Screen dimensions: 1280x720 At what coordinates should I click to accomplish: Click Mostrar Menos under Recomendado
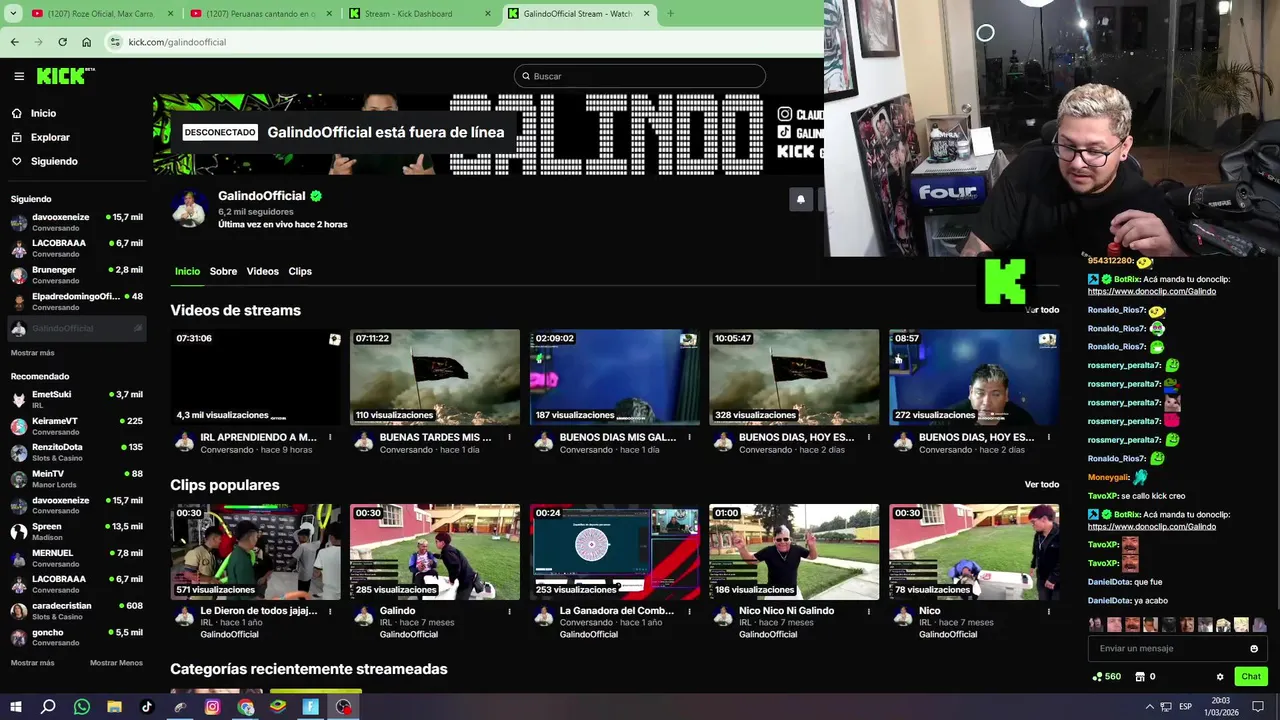click(x=116, y=663)
